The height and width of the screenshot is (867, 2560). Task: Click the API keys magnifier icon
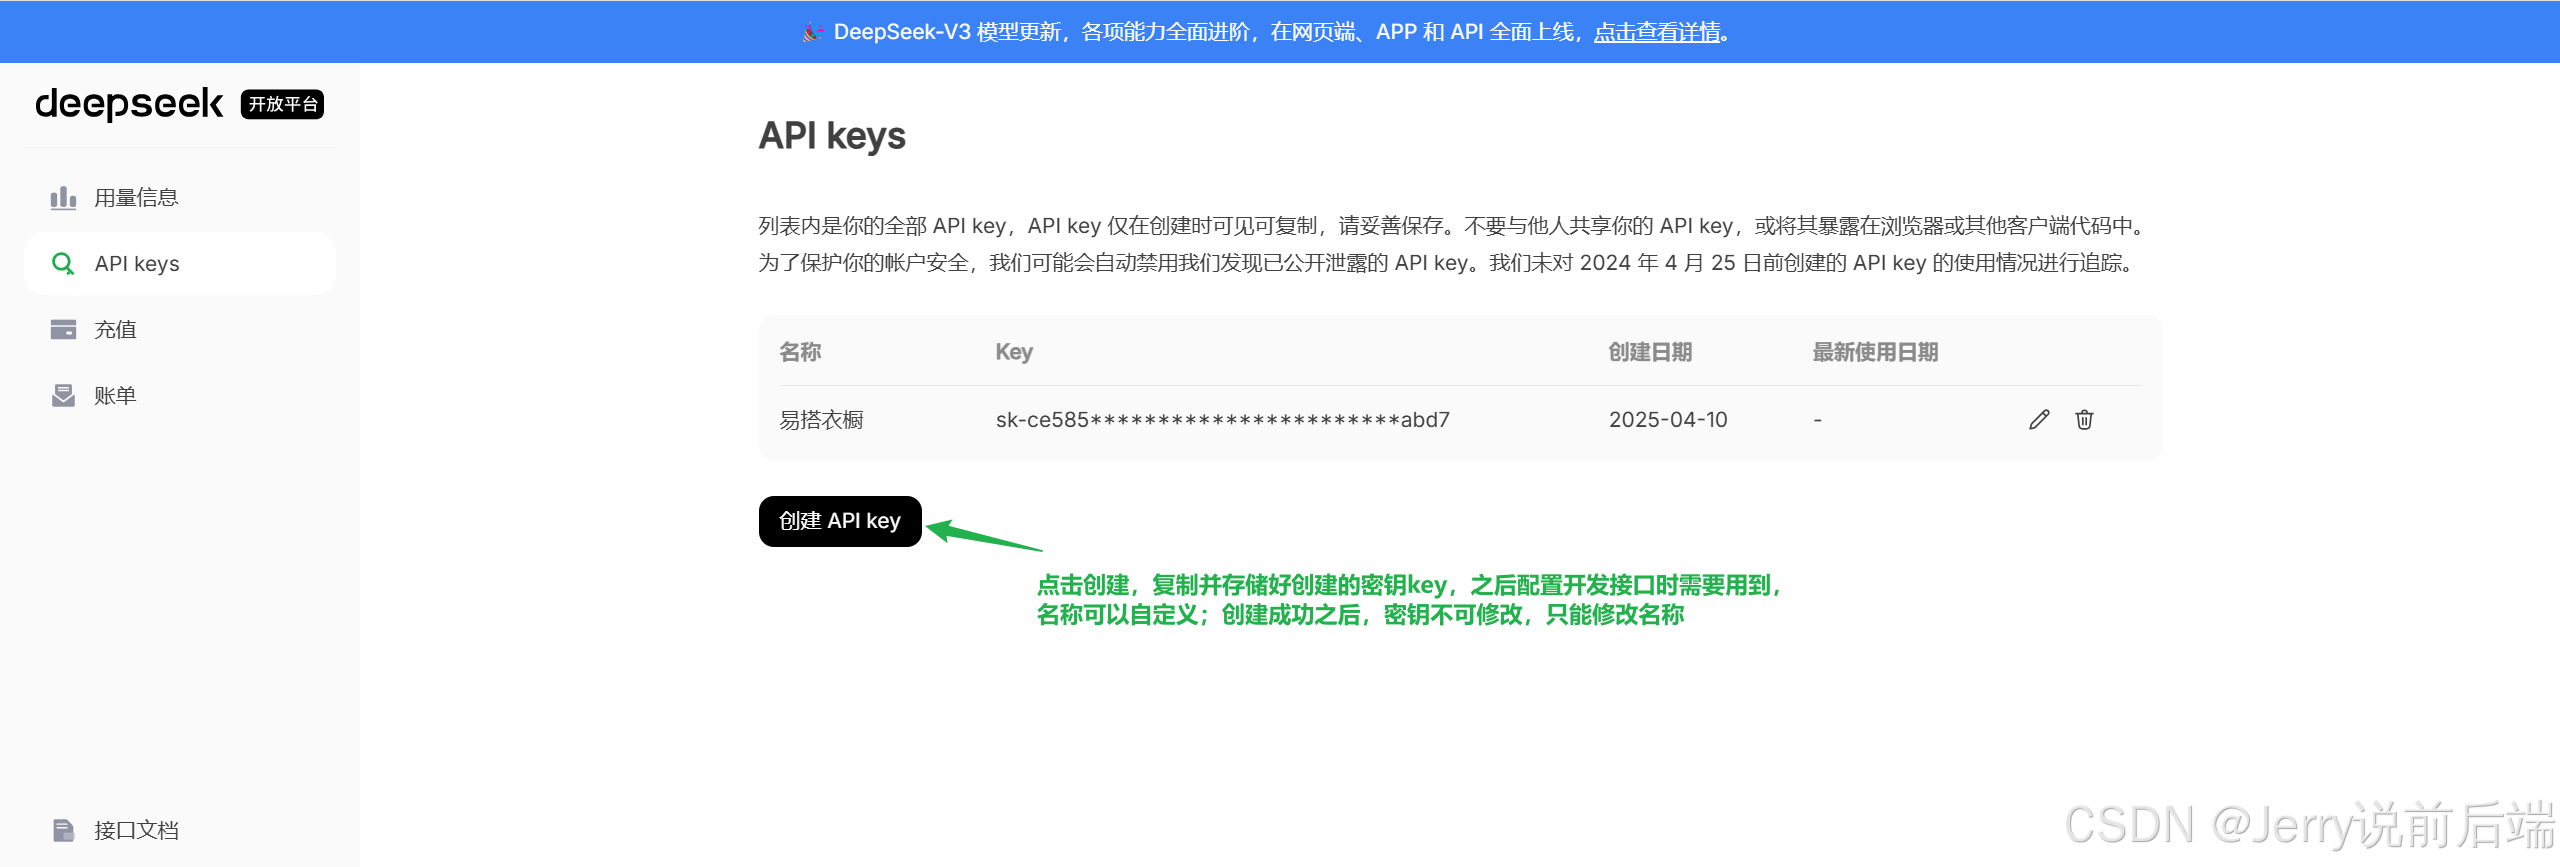click(x=63, y=264)
